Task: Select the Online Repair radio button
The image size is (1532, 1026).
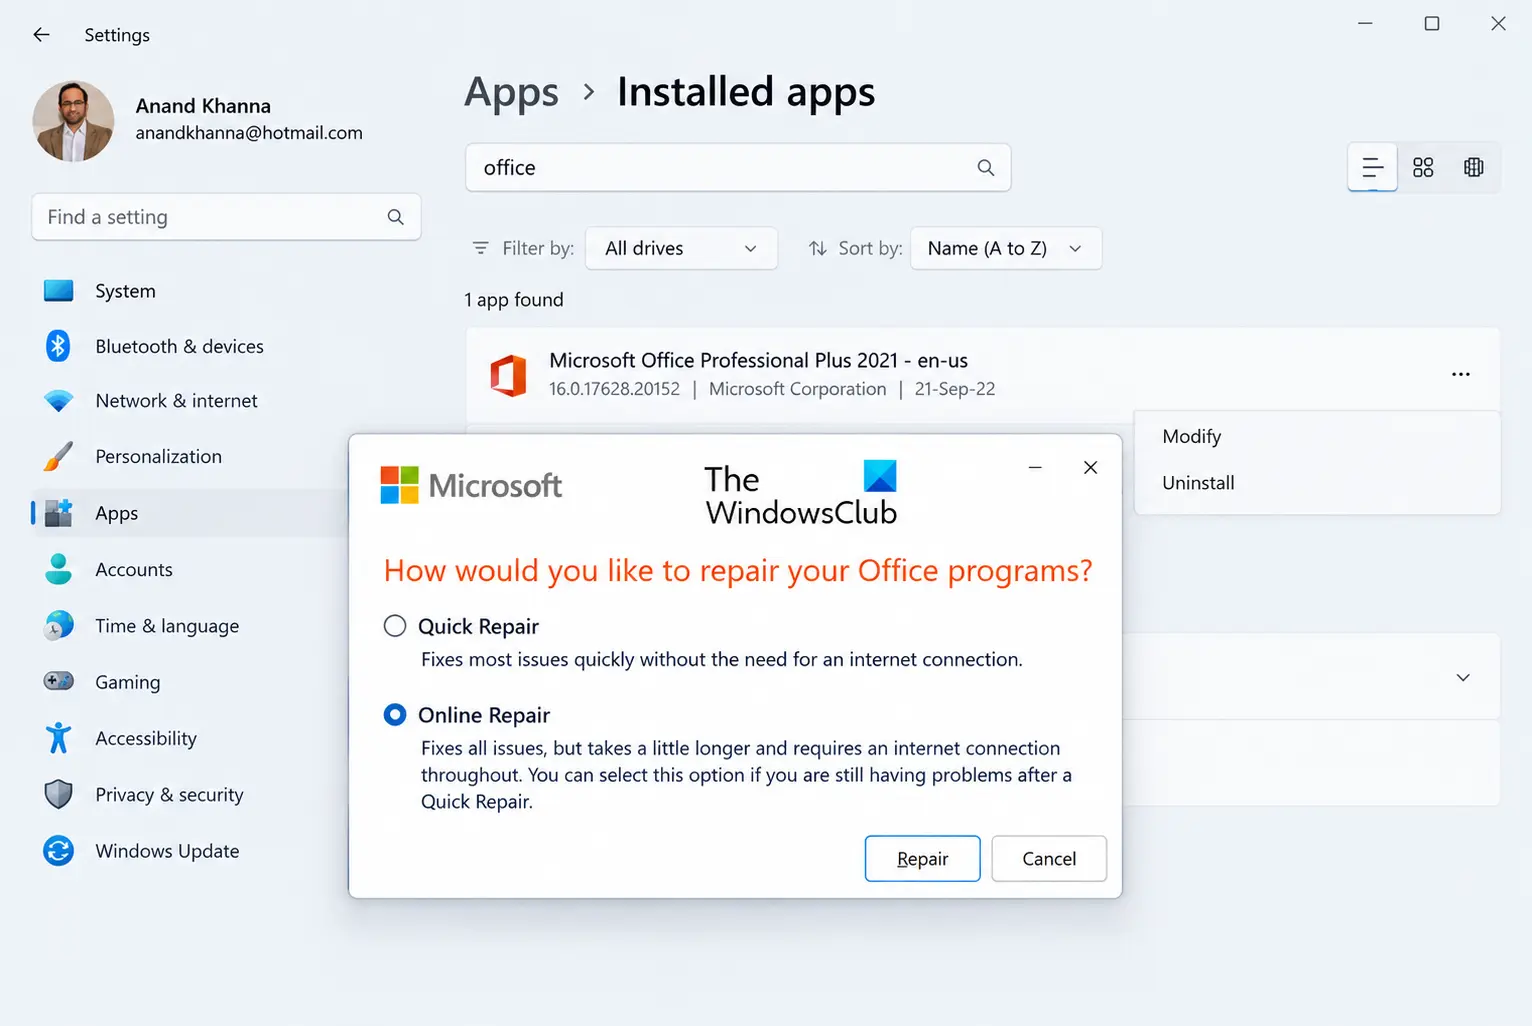Action: coord(395,714)
